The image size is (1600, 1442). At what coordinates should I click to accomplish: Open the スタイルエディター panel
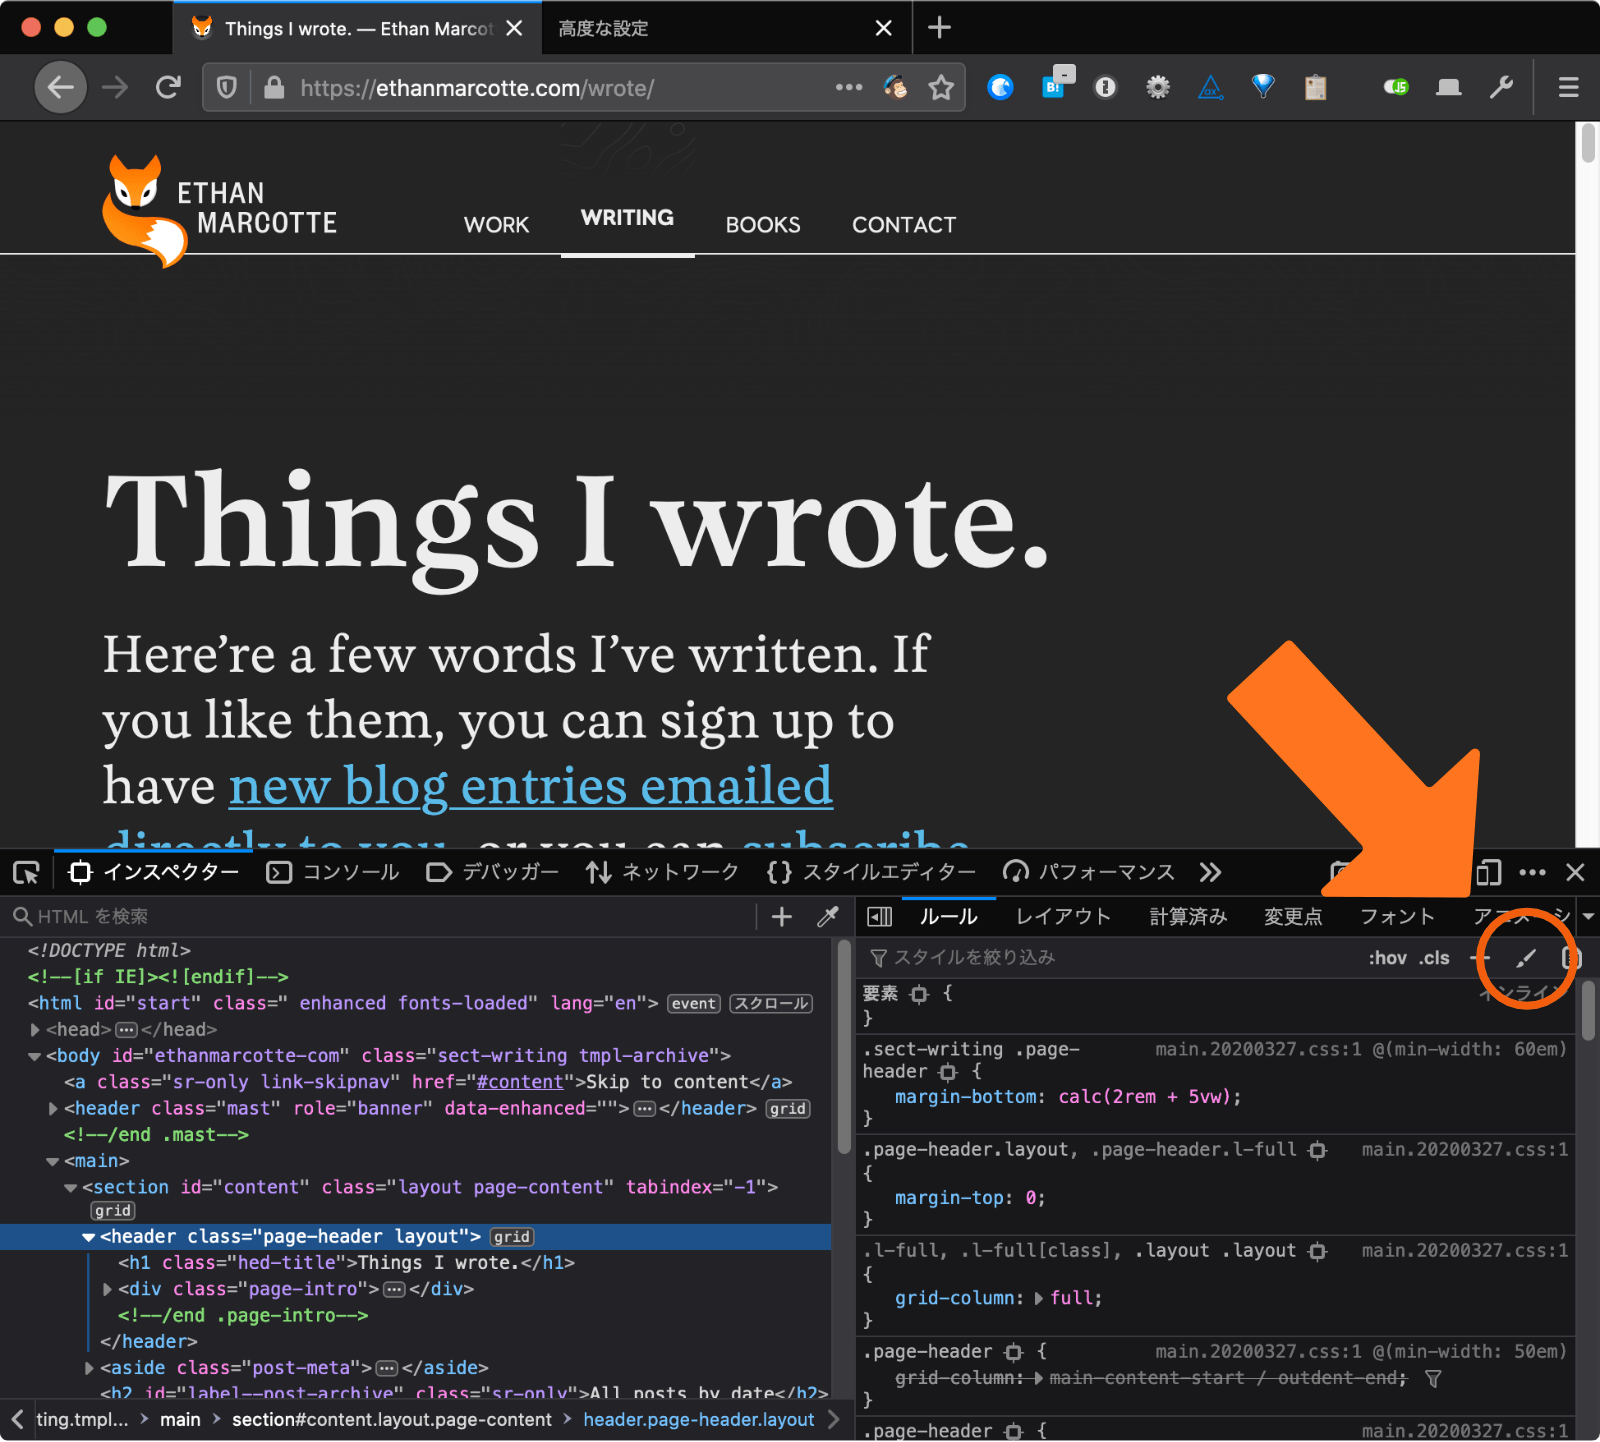[871, 872]
